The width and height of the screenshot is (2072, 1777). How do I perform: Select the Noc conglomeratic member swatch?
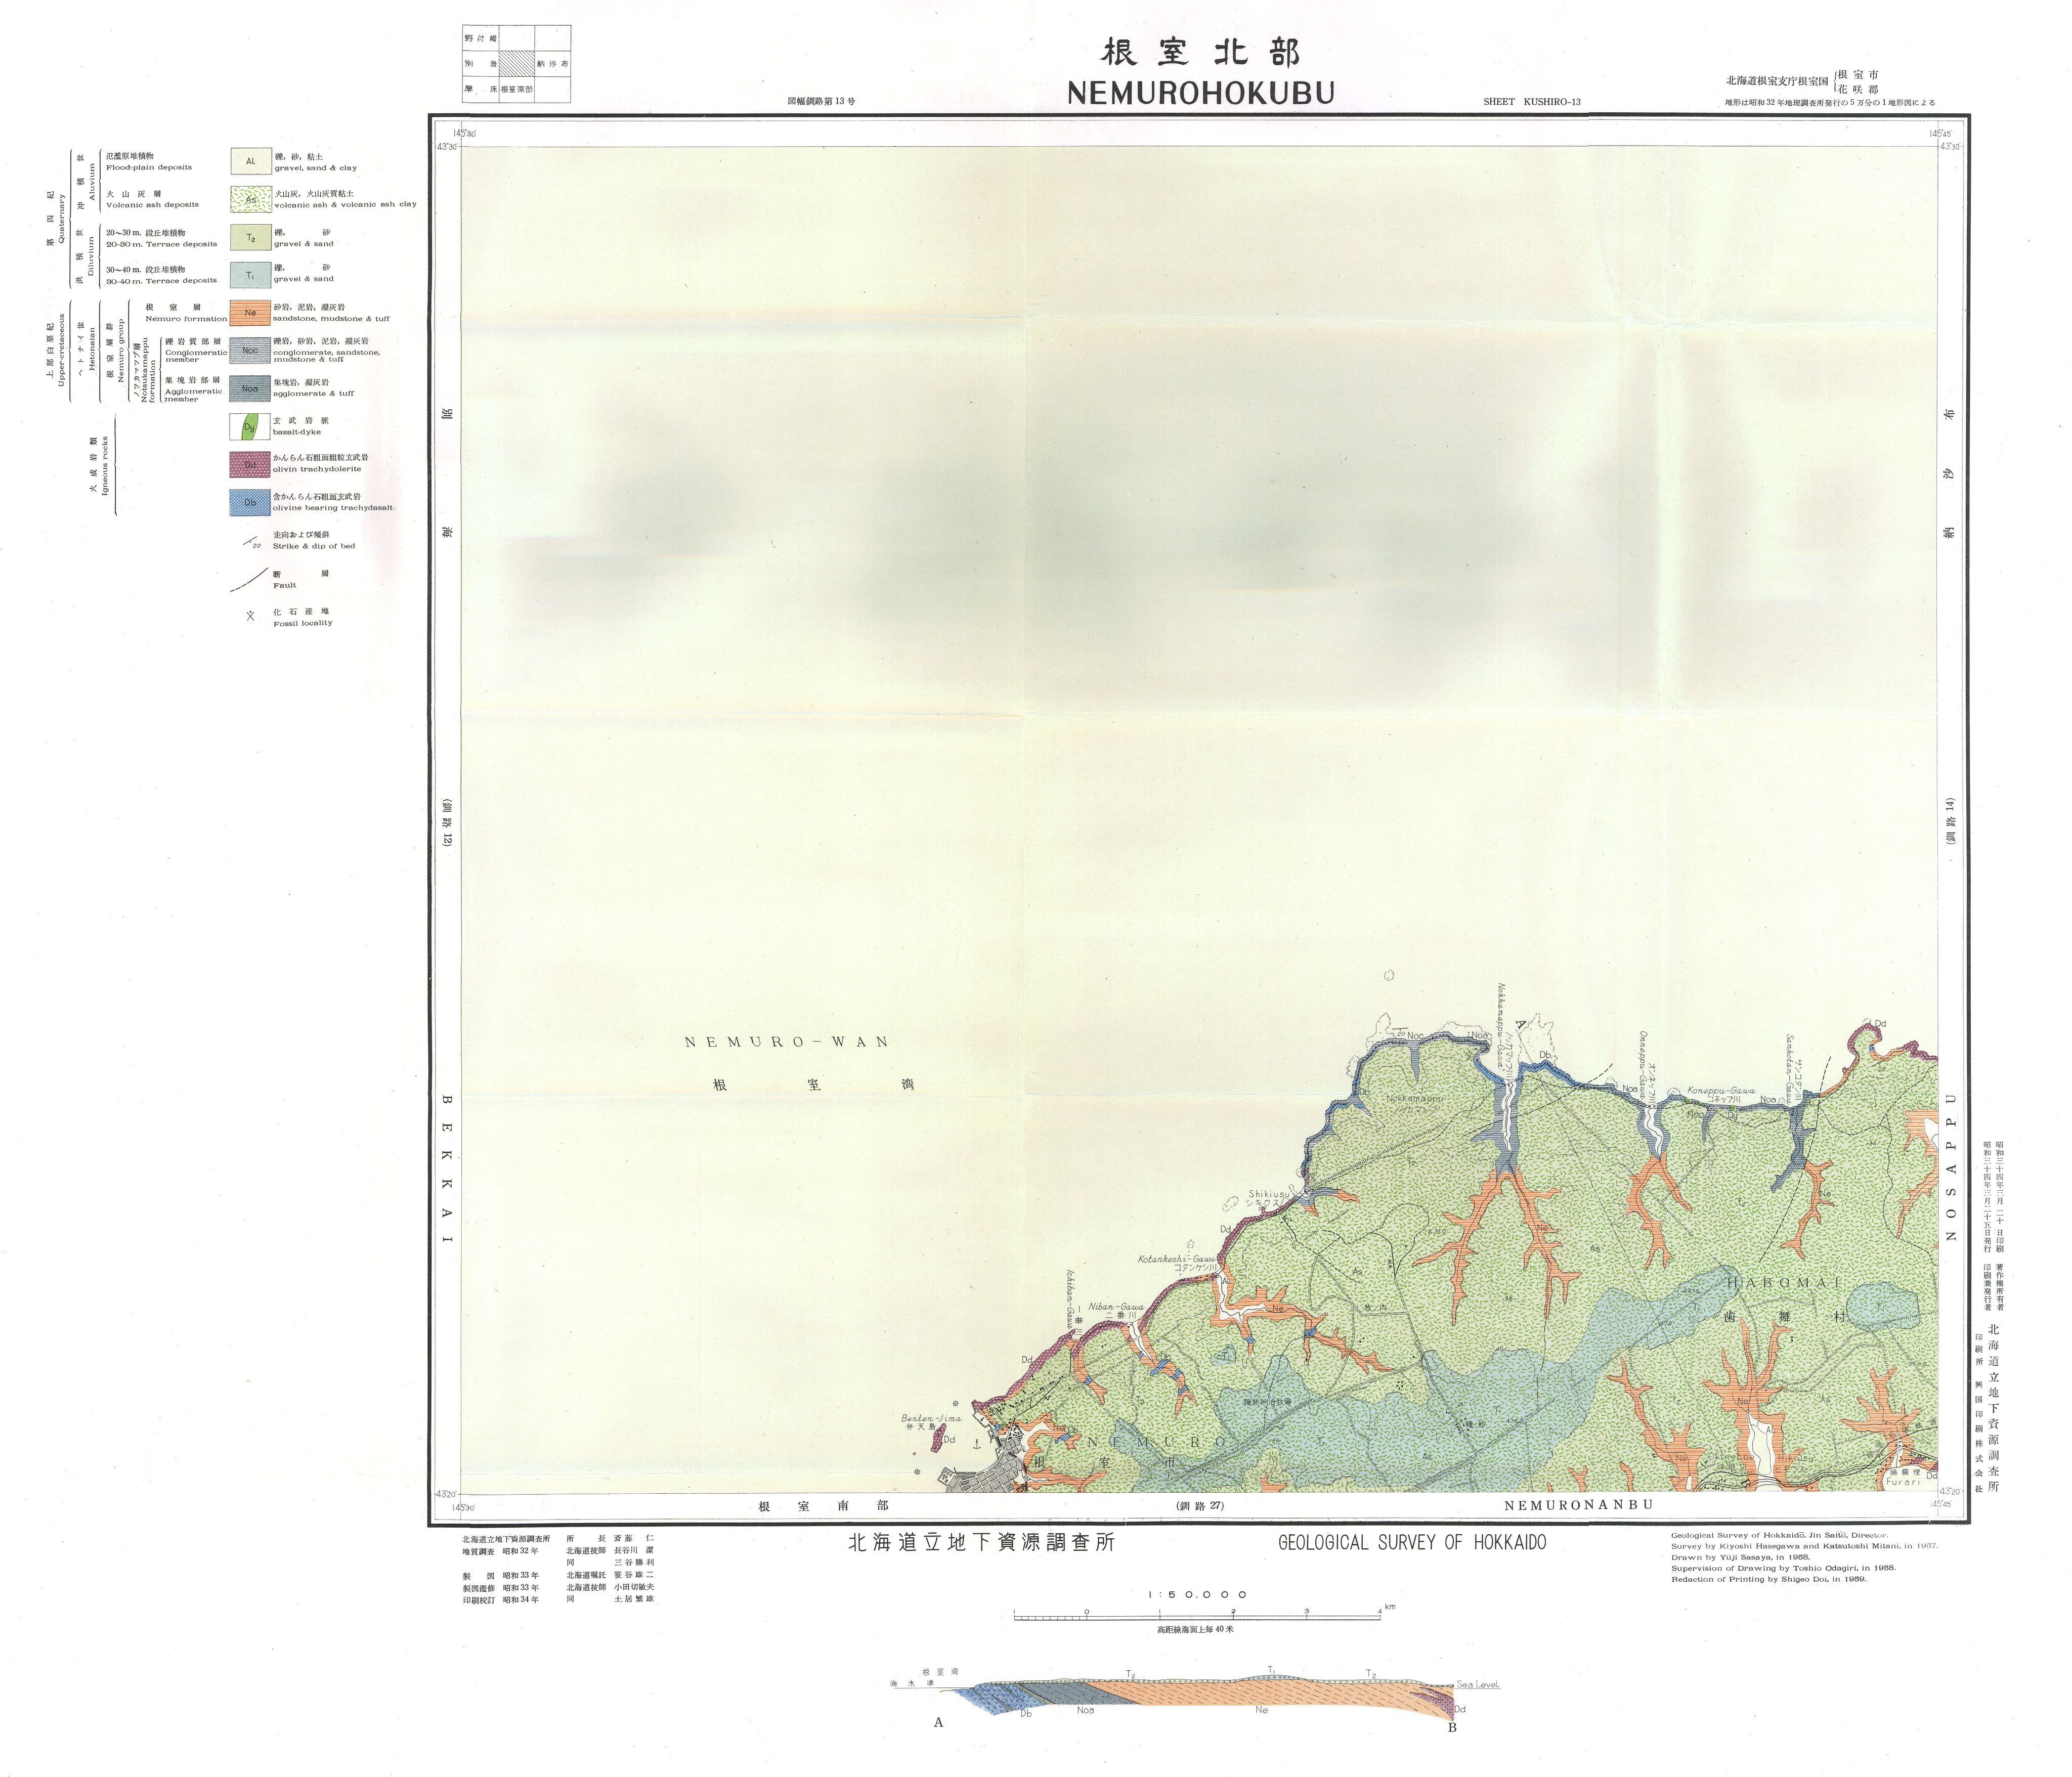point(250,350)
